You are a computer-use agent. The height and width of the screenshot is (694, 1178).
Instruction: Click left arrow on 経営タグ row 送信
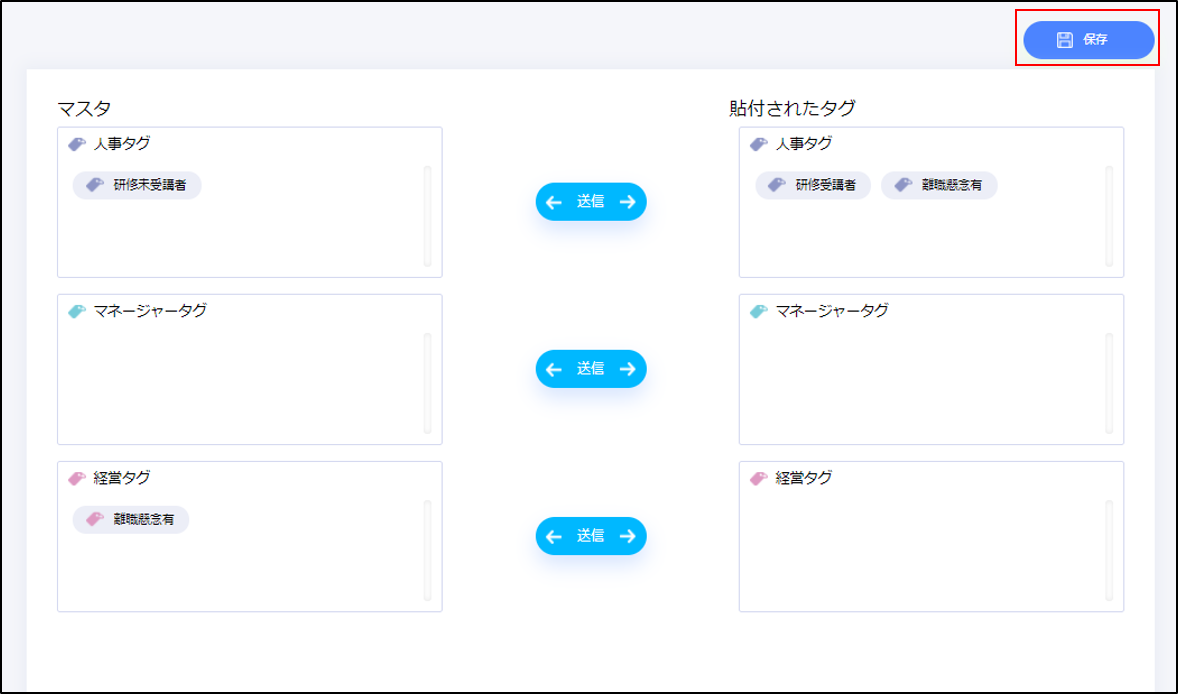tap(554, 536)
